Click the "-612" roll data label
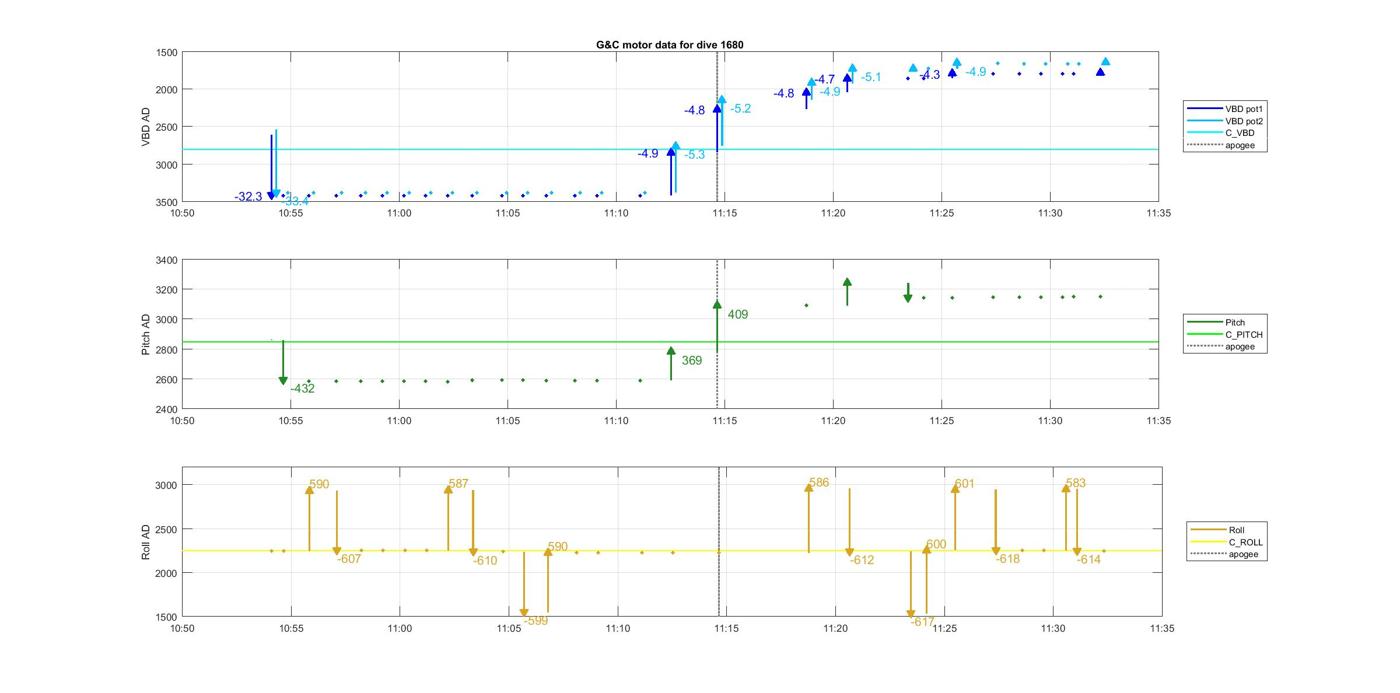Image resolution: width=1400 pixels, height=693 pixels. pyautogui.click(x=862, y=560)
